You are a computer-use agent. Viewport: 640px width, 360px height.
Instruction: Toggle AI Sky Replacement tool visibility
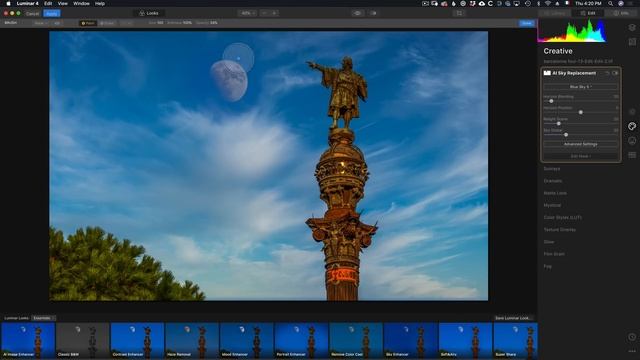click(x=615, y=73)
